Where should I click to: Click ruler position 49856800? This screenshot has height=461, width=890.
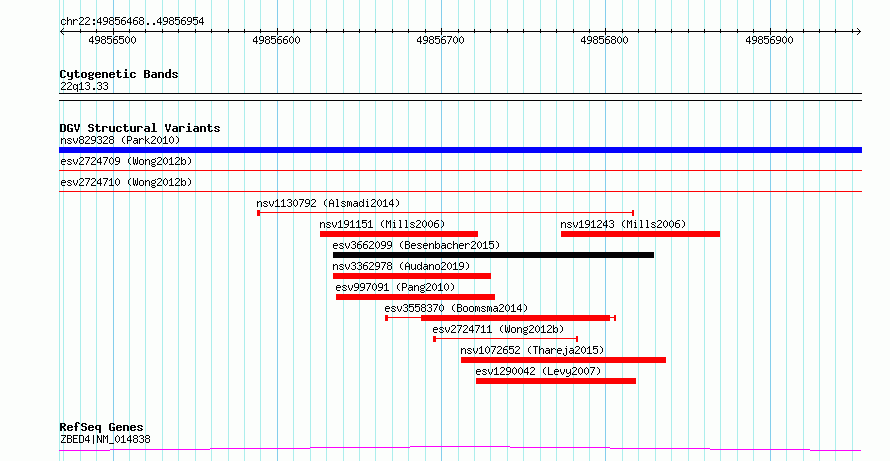pos(604,40)
